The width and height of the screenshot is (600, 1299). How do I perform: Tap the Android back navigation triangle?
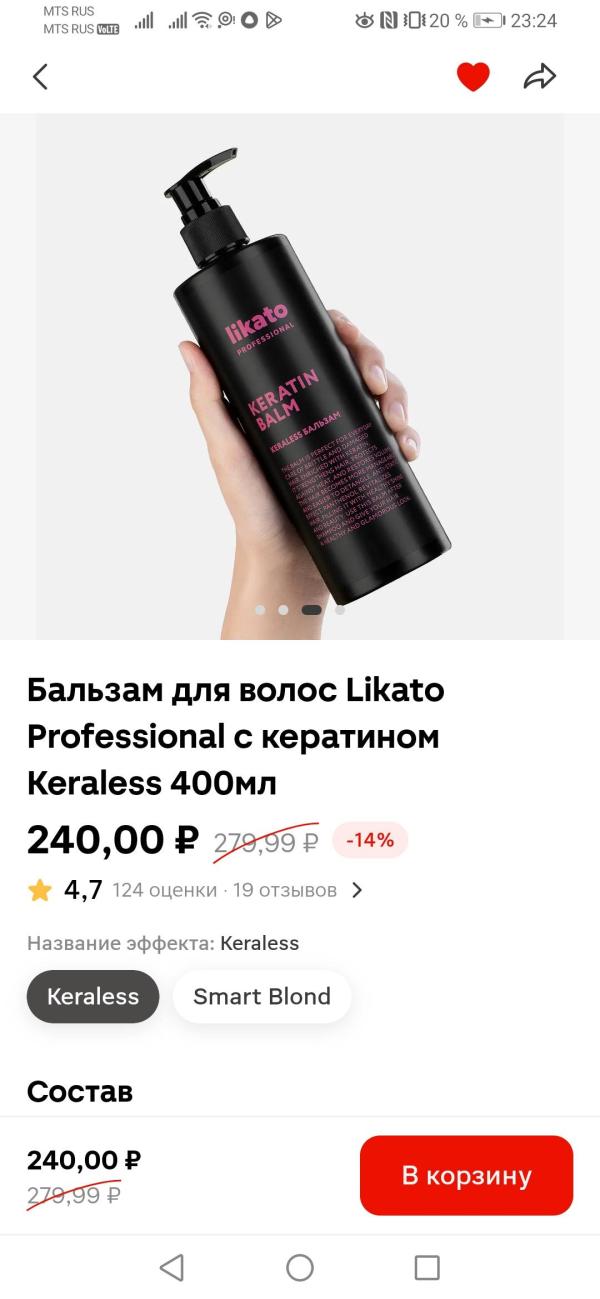click(172, 1268)
